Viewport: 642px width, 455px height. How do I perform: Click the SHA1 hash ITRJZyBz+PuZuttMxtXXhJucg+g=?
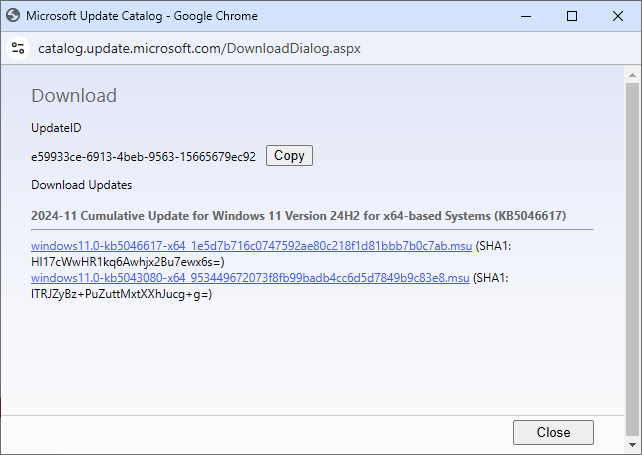coord(121,294)
